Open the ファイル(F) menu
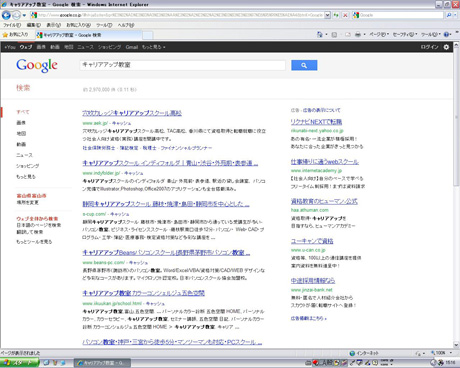The width and height of the screenshot is (460, 368). pos(12,25)
